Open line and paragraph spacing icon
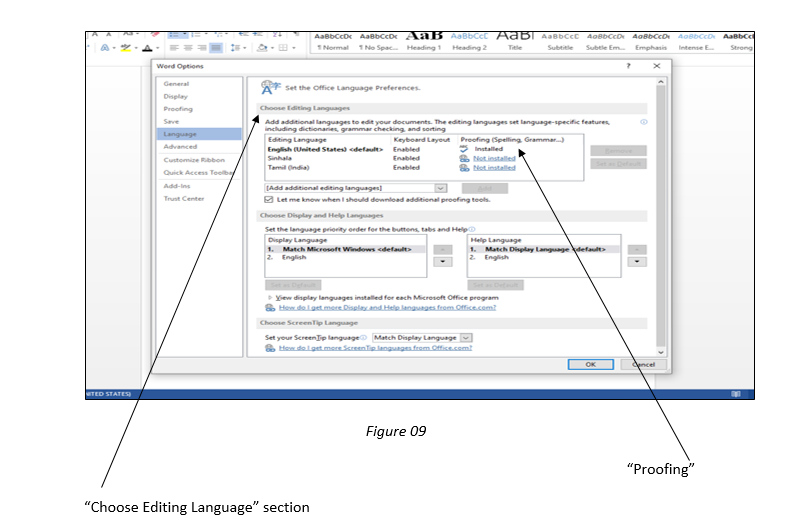Viewport: 796px width, 531px height. (x=235, y=48)
